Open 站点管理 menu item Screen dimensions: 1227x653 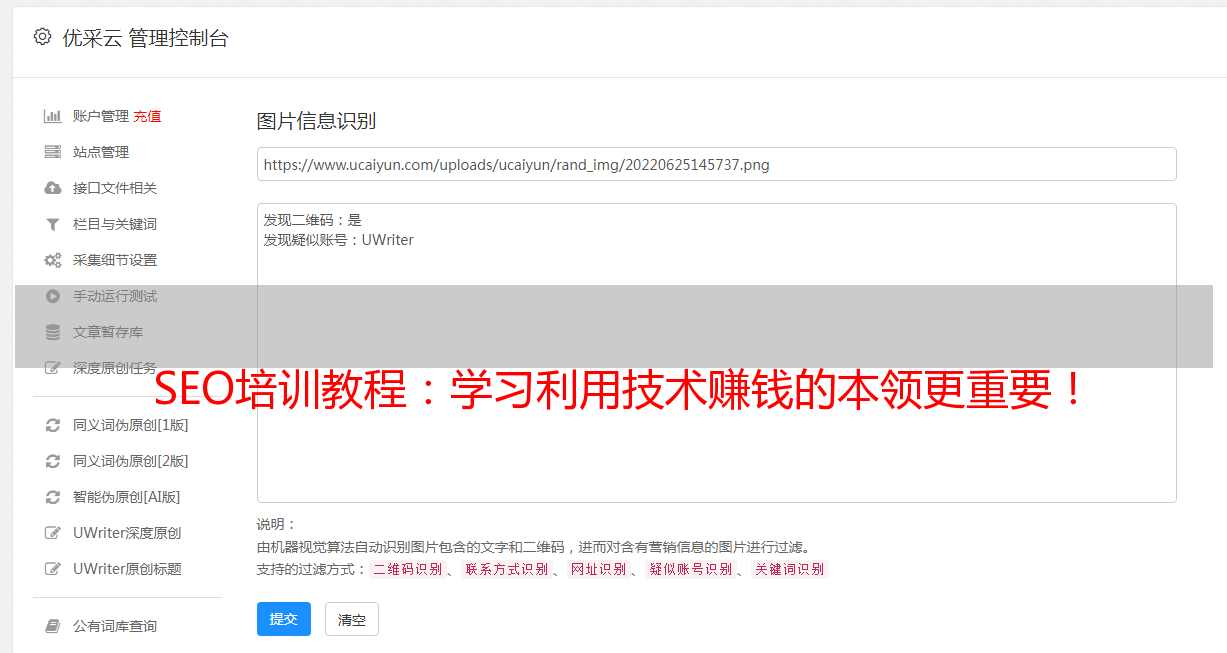(x=101, y=152)
